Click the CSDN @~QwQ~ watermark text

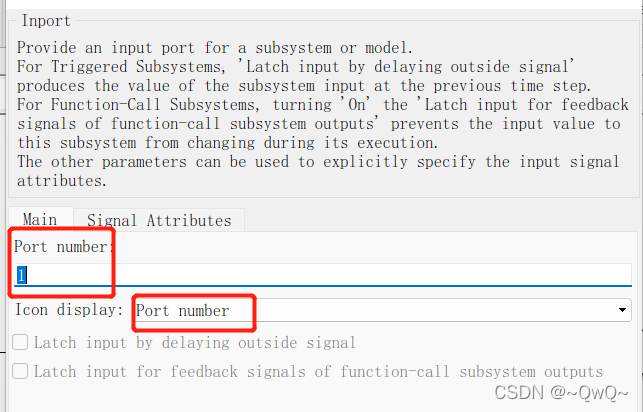click(x=561, y=393)
